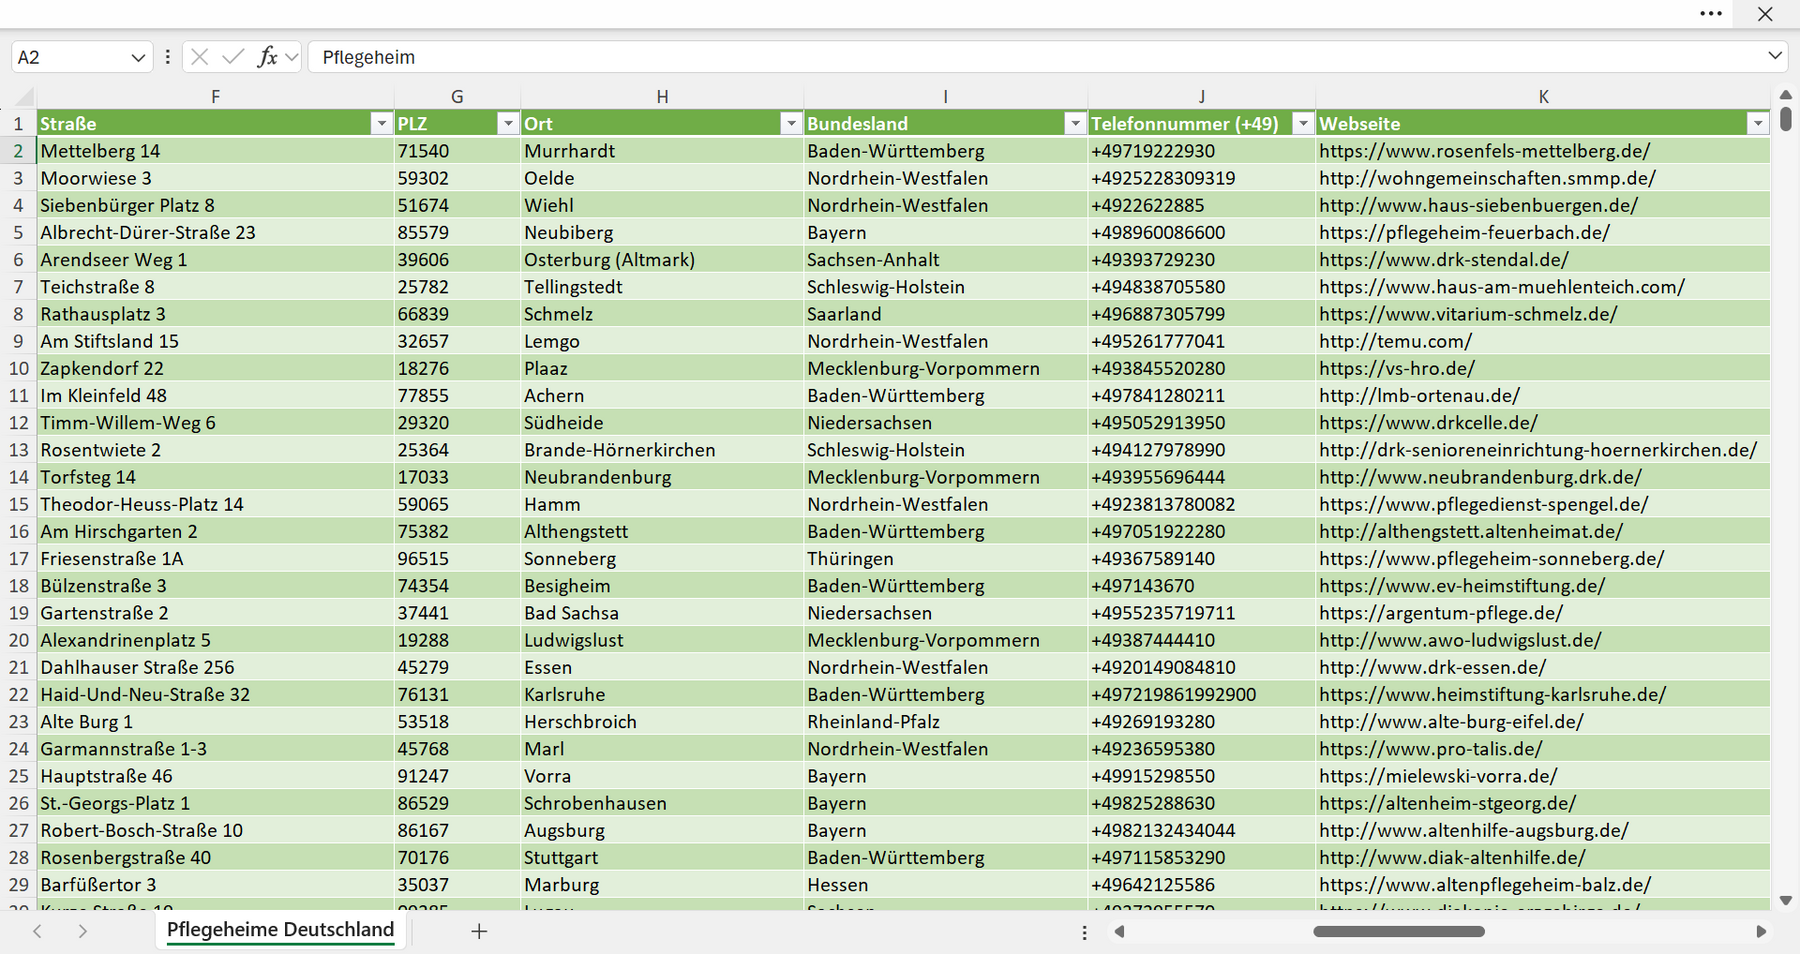Open the three-dots more options menu
The height and width of the screenshot is (954, 1800).
coord(1710,14)
